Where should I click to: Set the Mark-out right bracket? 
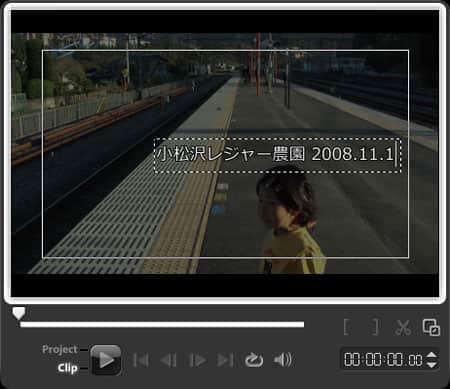pos(375,327)
